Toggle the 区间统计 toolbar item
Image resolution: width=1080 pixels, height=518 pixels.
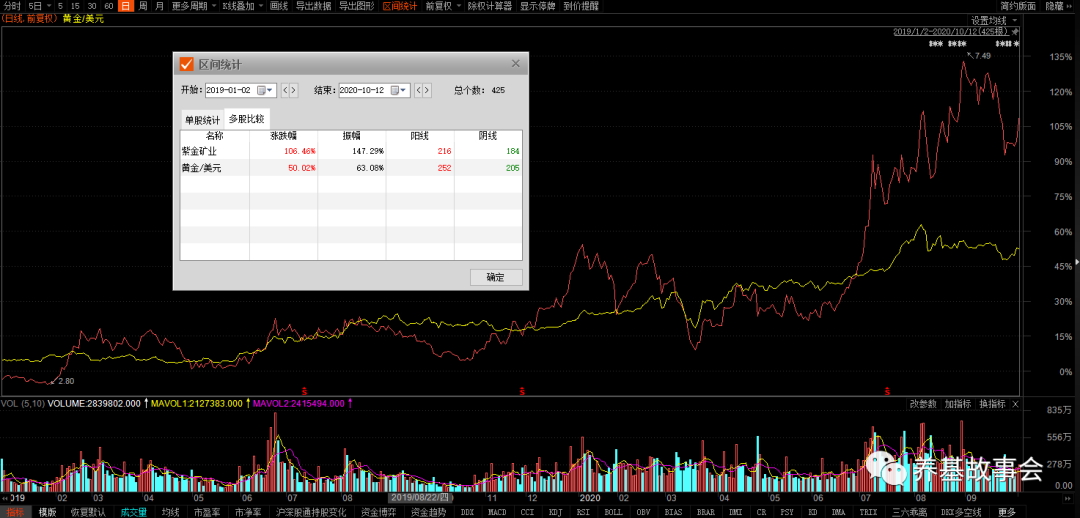399,6
